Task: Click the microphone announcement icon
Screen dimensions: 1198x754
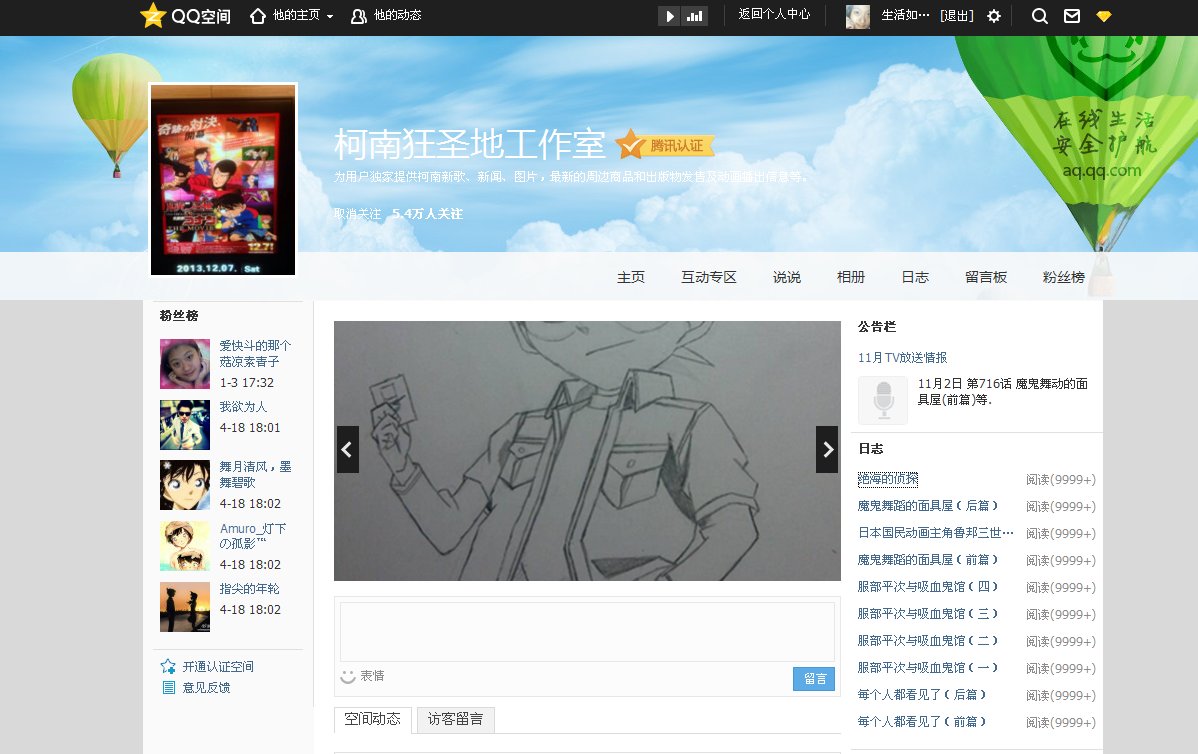Action: pyautogui.click(x=883, y=400)
